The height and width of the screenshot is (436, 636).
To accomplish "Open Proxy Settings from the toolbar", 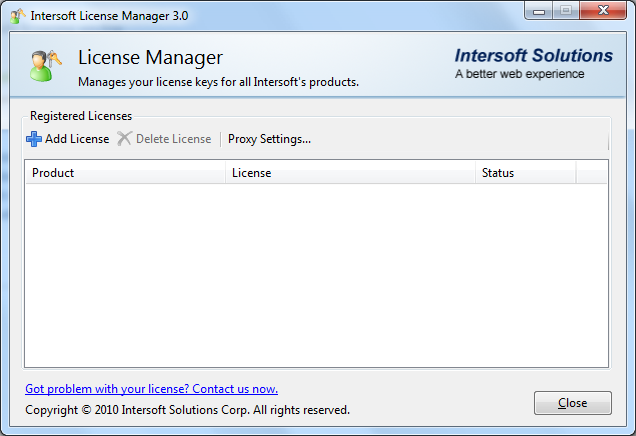I will [269, 139].
